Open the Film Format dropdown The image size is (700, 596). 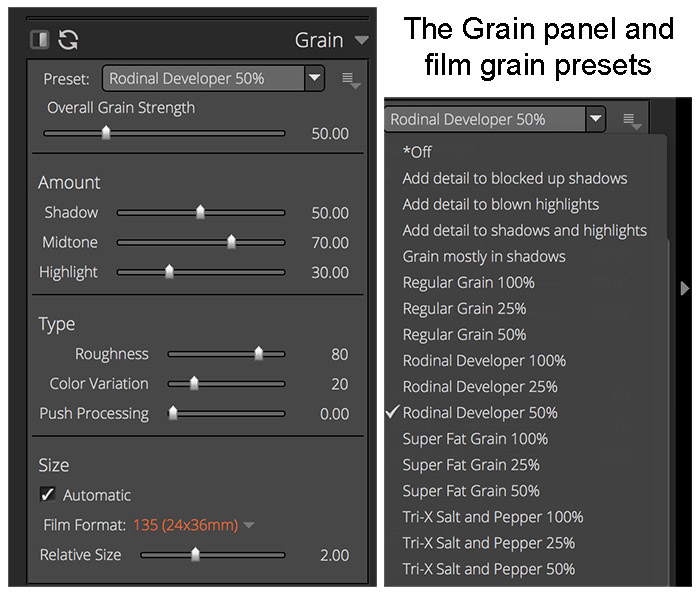(x=250, y=525)
